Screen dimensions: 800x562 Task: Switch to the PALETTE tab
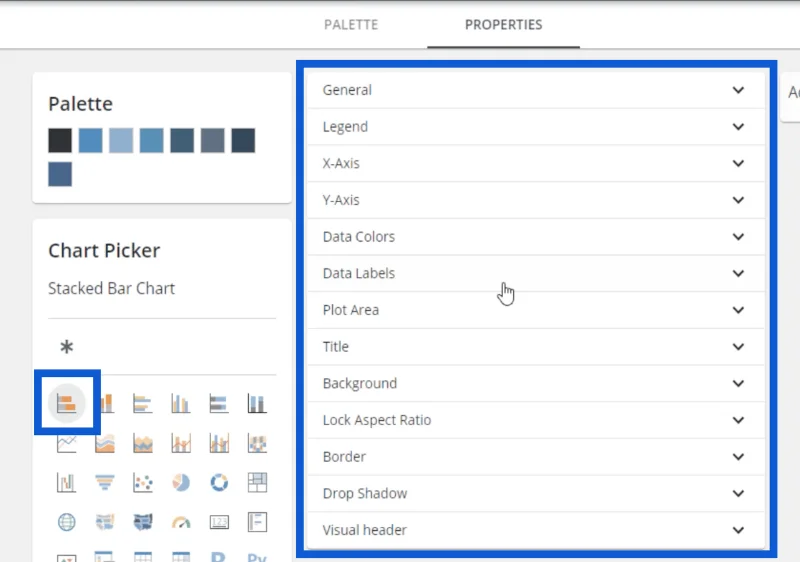click(351, 24)
